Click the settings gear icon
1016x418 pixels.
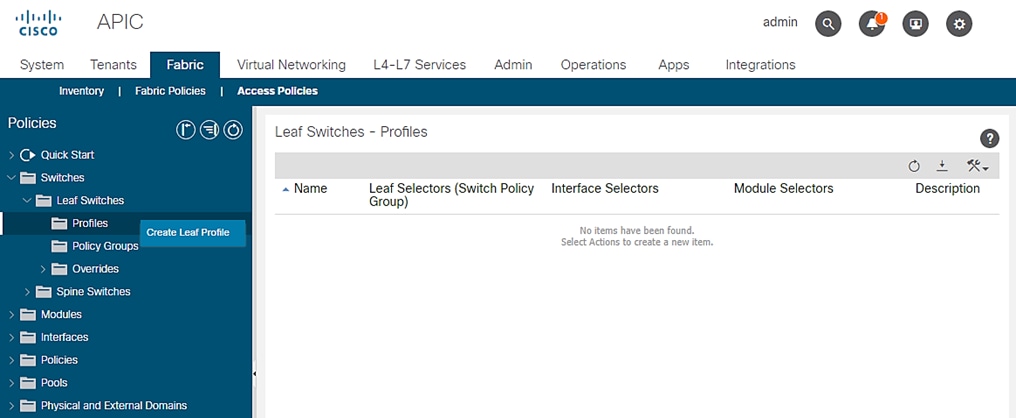tap(959, 24)
